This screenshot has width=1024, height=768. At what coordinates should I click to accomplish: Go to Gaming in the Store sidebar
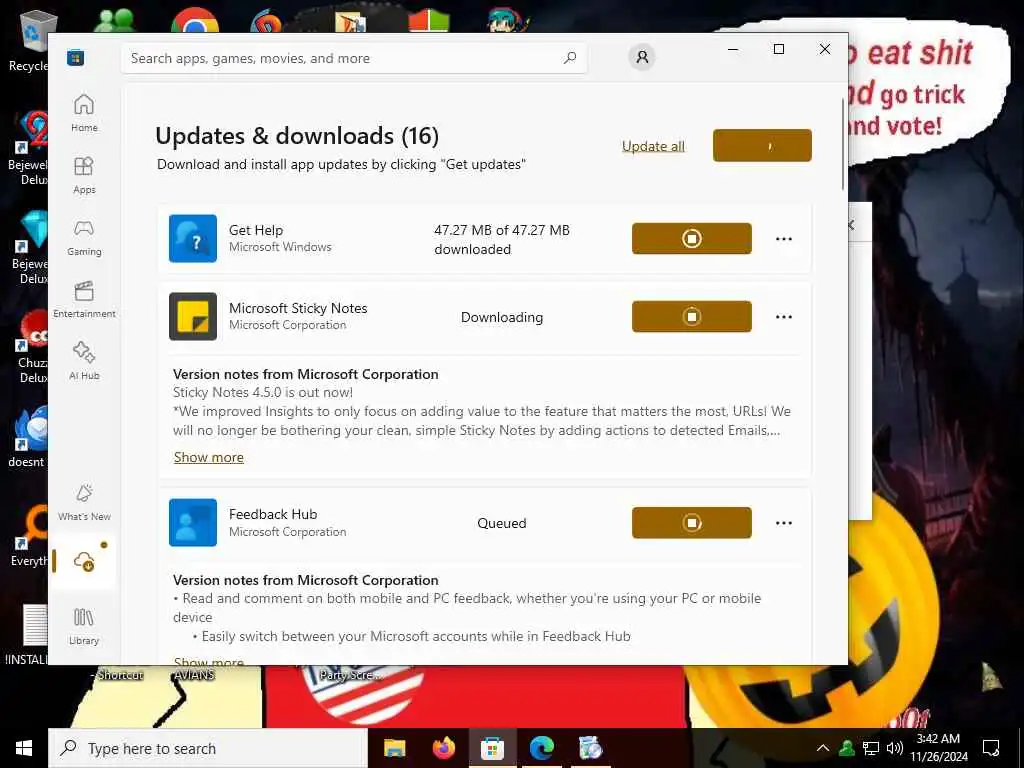pyautogui.click(x=84, y=237)
